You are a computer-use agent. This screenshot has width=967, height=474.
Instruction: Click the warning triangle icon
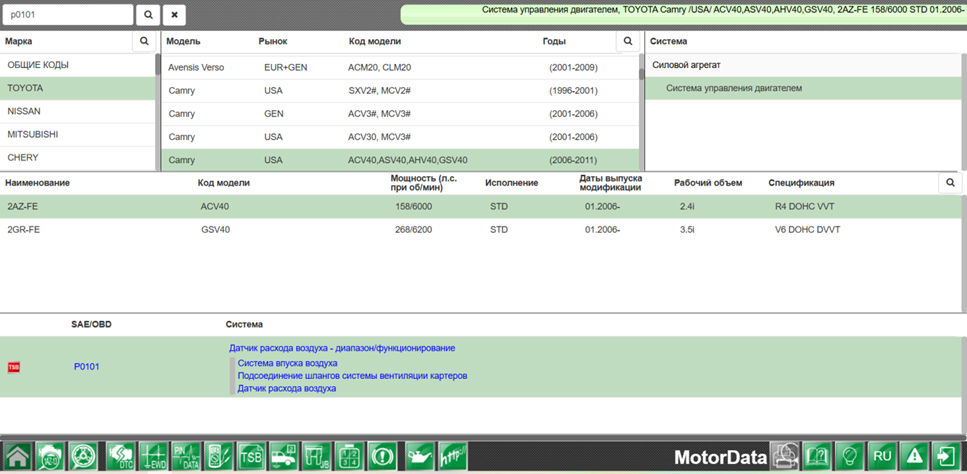[x=915, y=457]
